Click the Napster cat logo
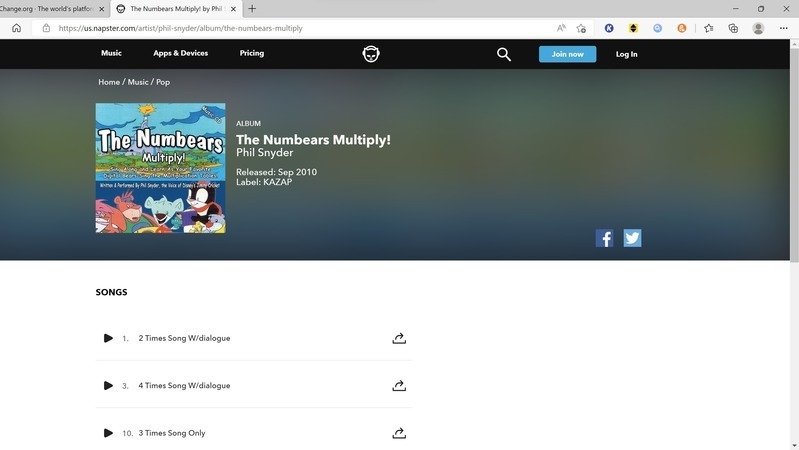Screen dimensions: 799x450 tap(371, 54)
